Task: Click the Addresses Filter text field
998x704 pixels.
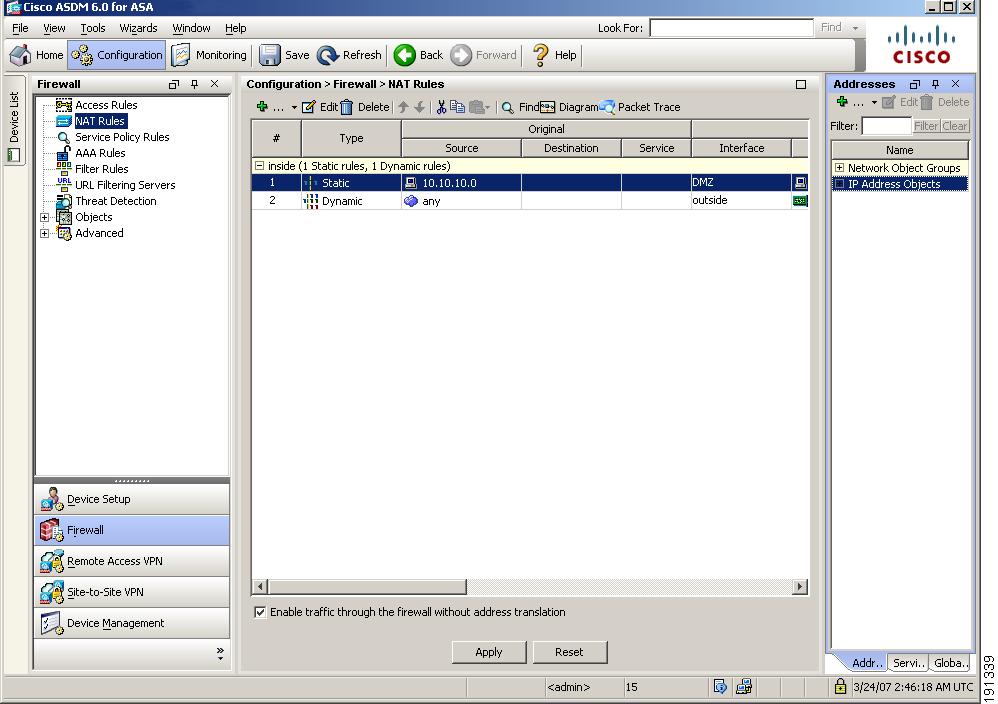Action: (887, 126)
